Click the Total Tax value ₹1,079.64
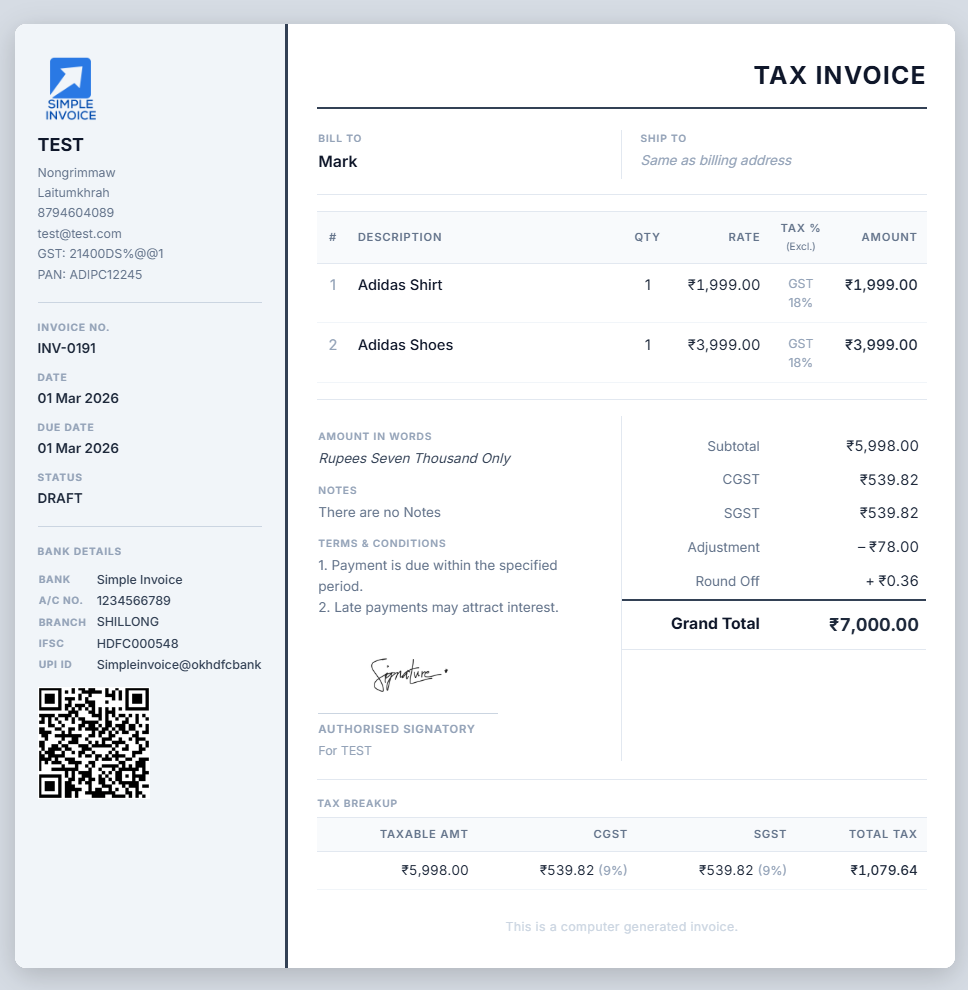The width and height of the screenshot is (968, 990). (883, 870)
